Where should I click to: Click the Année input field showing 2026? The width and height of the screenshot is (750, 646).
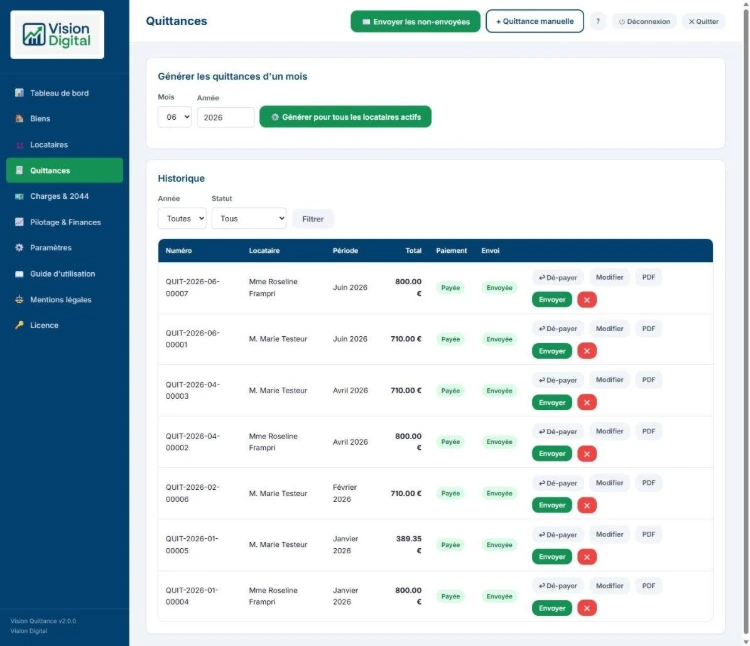[226, 117]
